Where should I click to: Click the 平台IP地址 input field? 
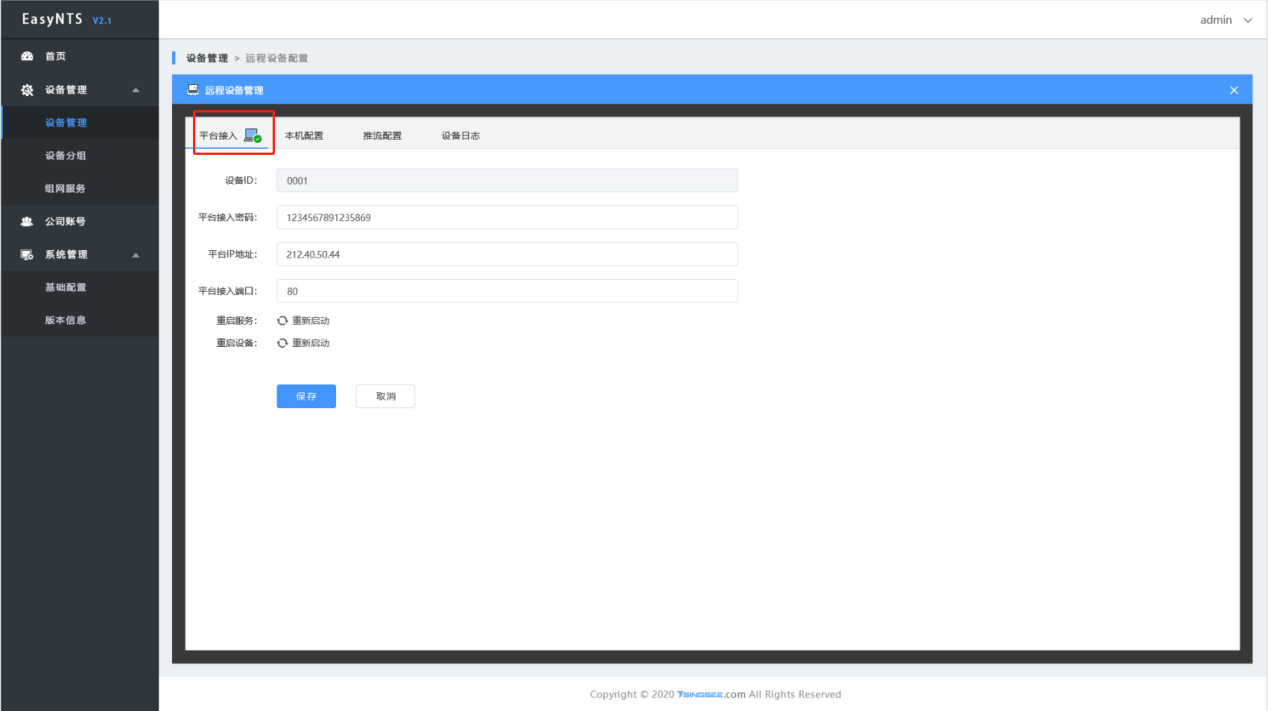click(x=507, y=254)
